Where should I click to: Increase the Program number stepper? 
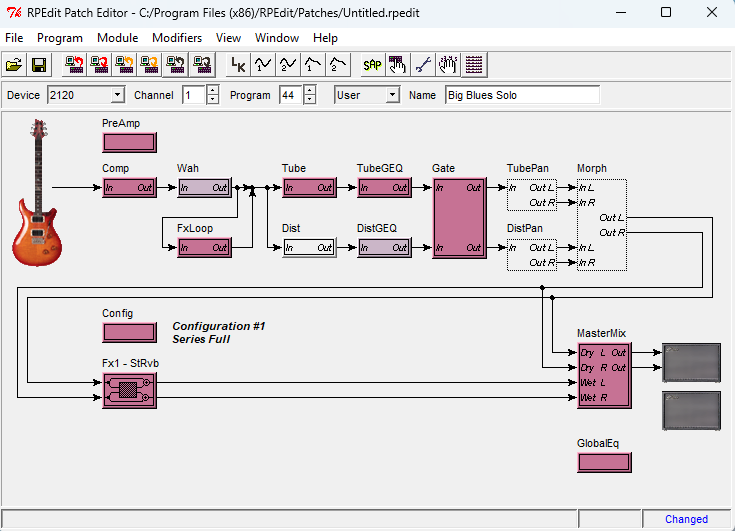(310, 90)
